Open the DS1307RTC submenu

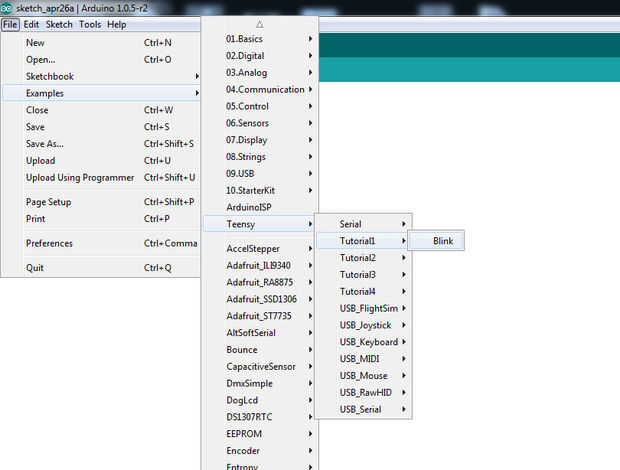click(x=260, y=417)
